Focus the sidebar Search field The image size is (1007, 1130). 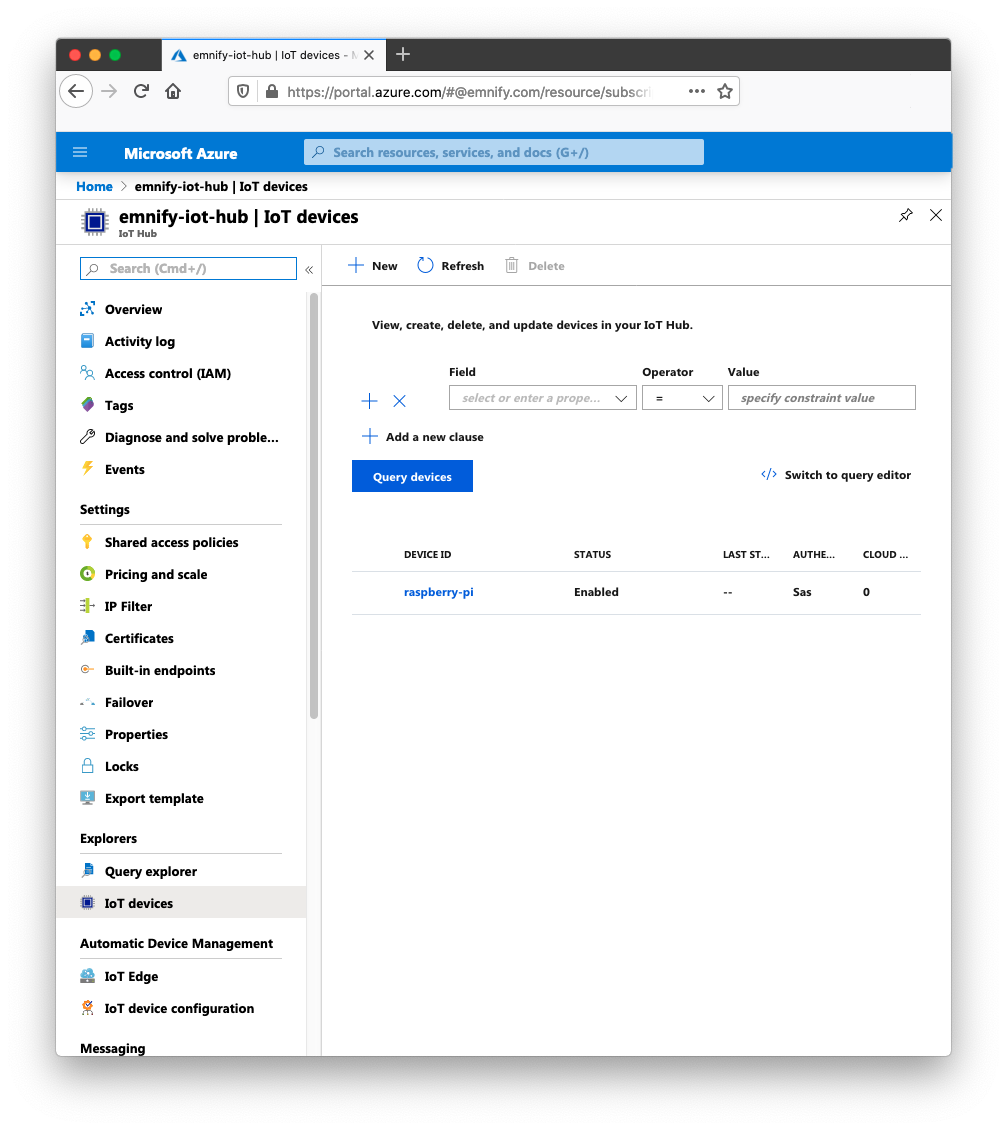click(188, 269)
